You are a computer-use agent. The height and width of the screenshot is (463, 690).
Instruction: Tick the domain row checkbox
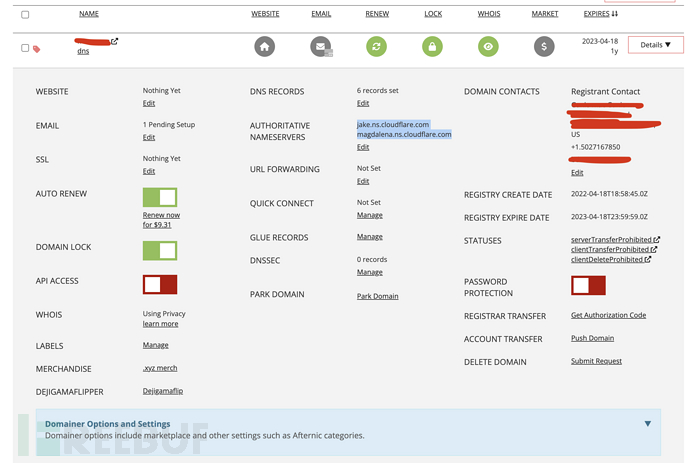coord(25,48)
